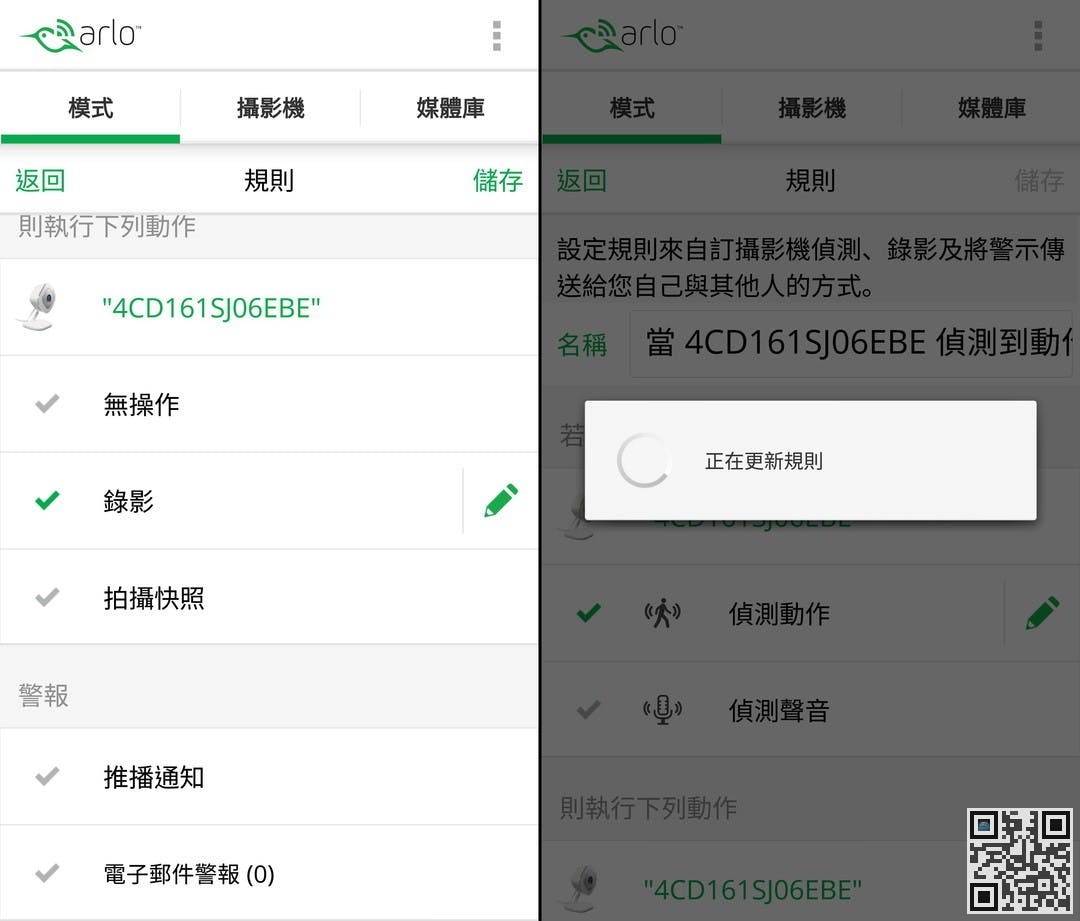Click the rule 名稱 name input field

[851, 343]
